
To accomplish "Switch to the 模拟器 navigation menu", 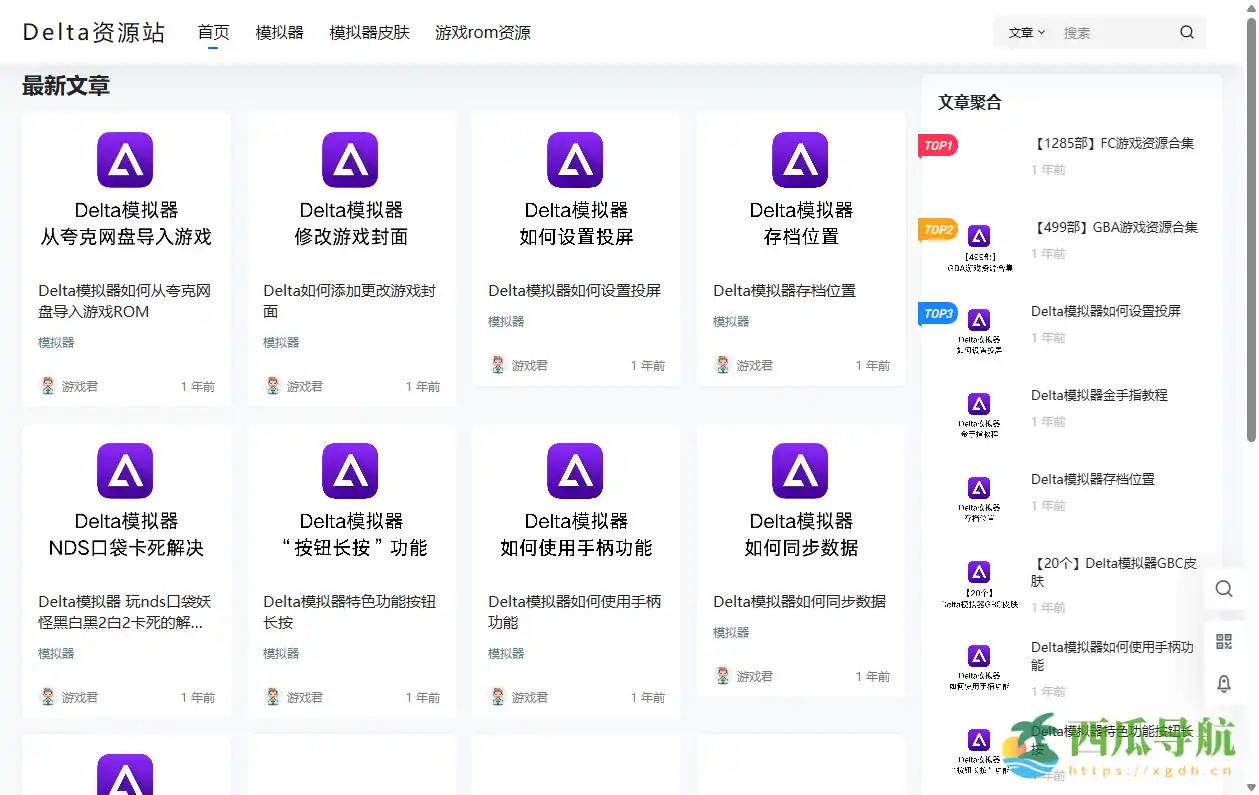I will (x=279, y=32).
